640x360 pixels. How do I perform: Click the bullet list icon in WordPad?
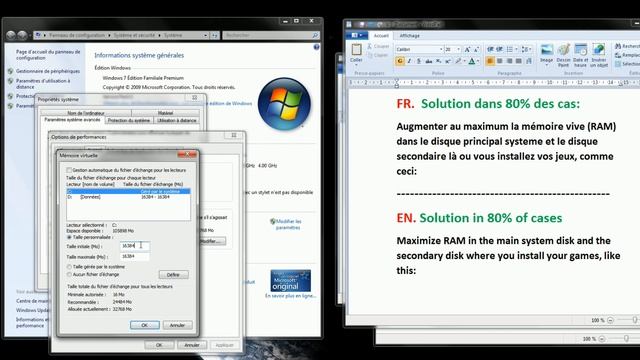(x=510, y=49)
